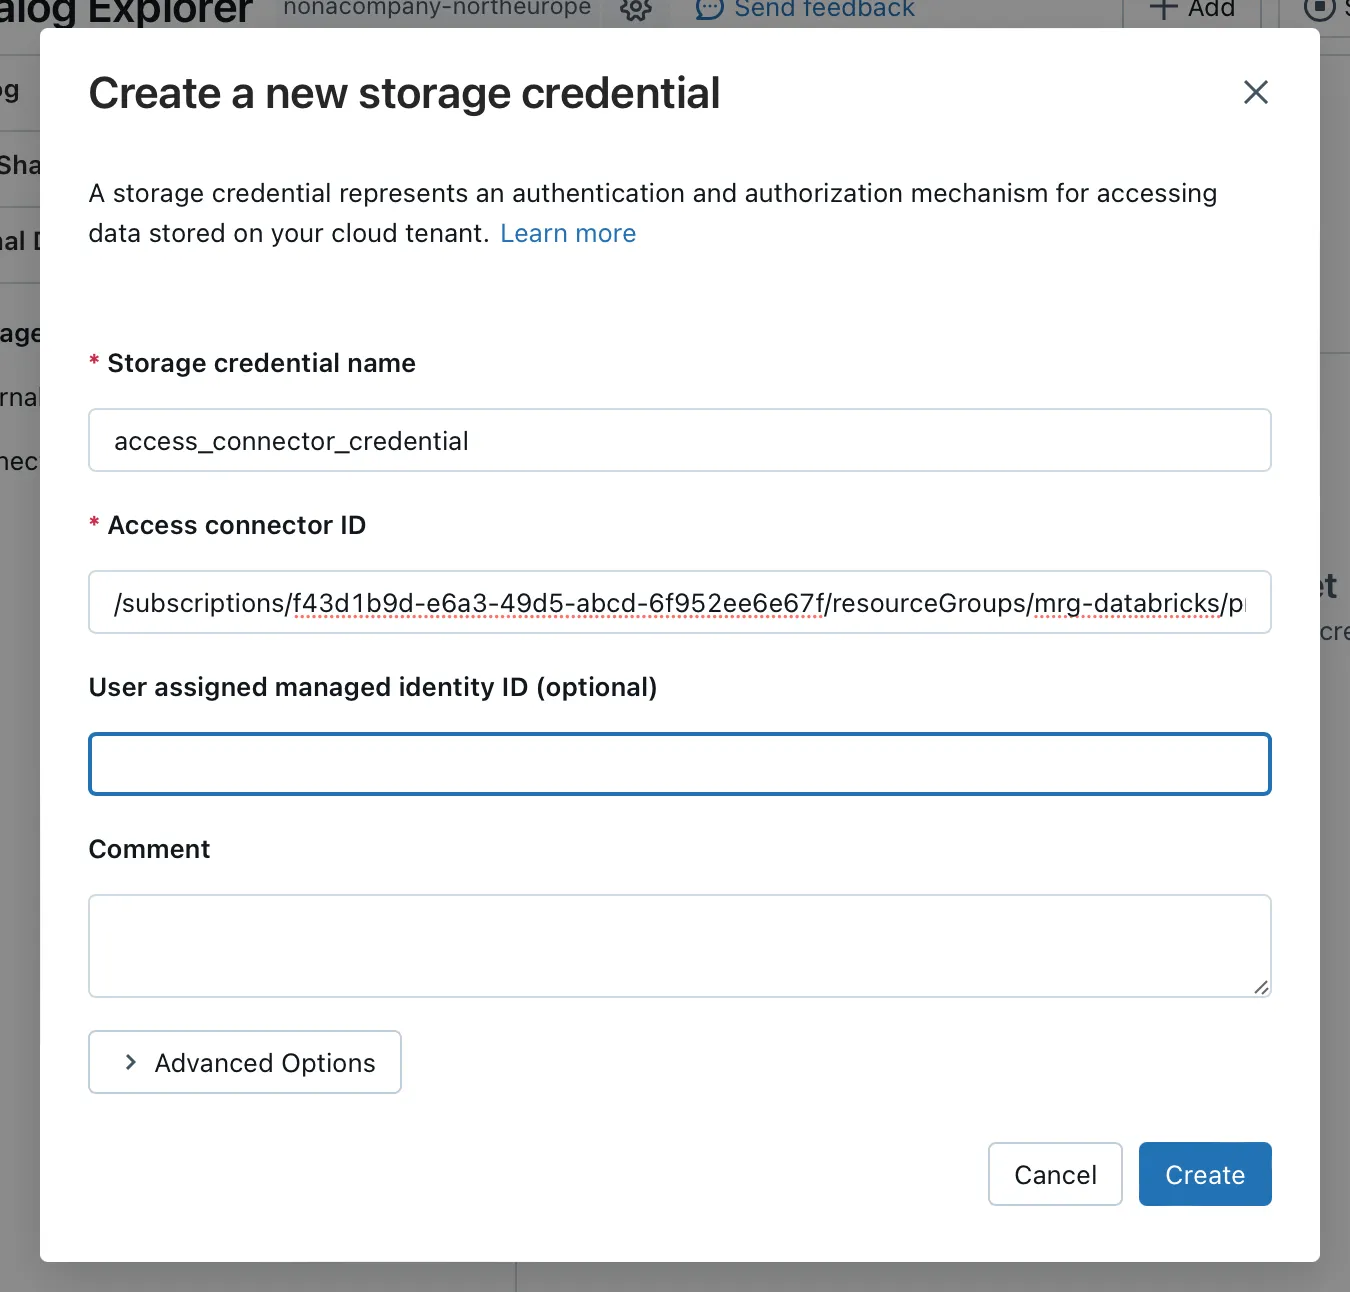Grab the Comment box resize handle
Image resolution: width=1350 pixels, height=1292 pixels.
point(1261,987)
